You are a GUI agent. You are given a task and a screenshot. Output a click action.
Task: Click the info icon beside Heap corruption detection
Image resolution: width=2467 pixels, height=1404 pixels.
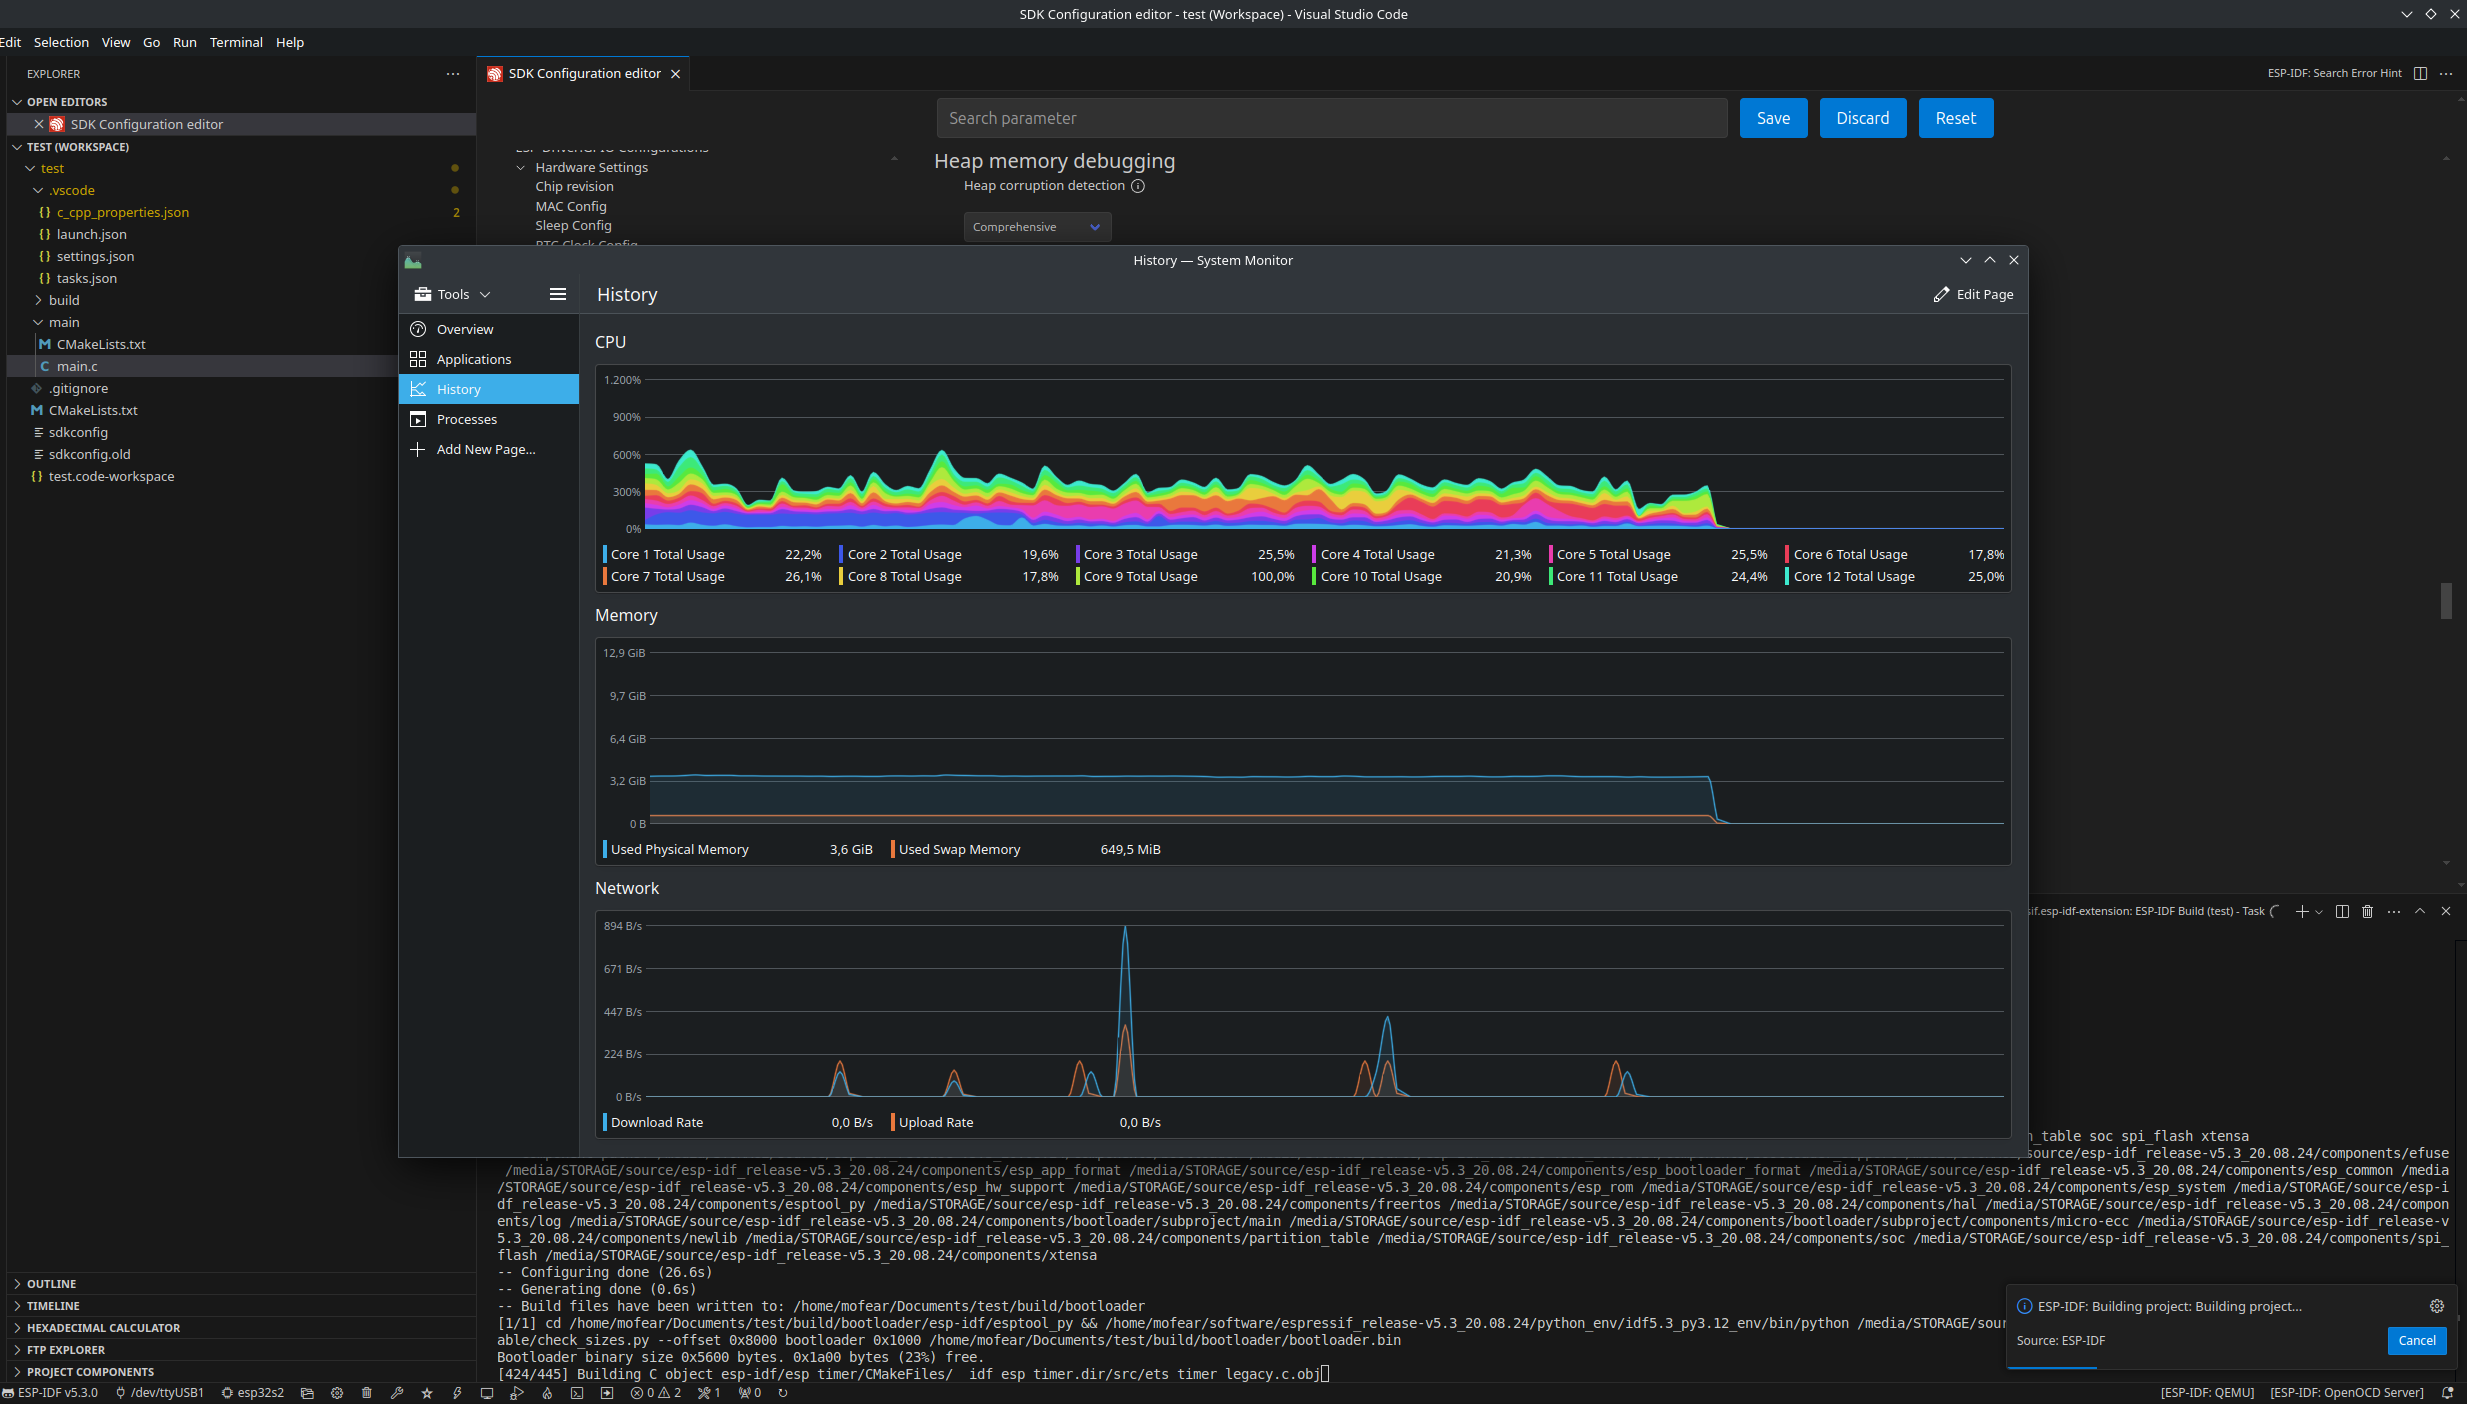[1138, 186]
